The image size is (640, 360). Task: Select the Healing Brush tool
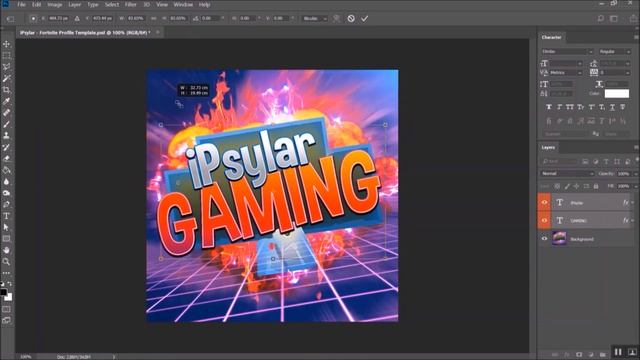(6, 113)
